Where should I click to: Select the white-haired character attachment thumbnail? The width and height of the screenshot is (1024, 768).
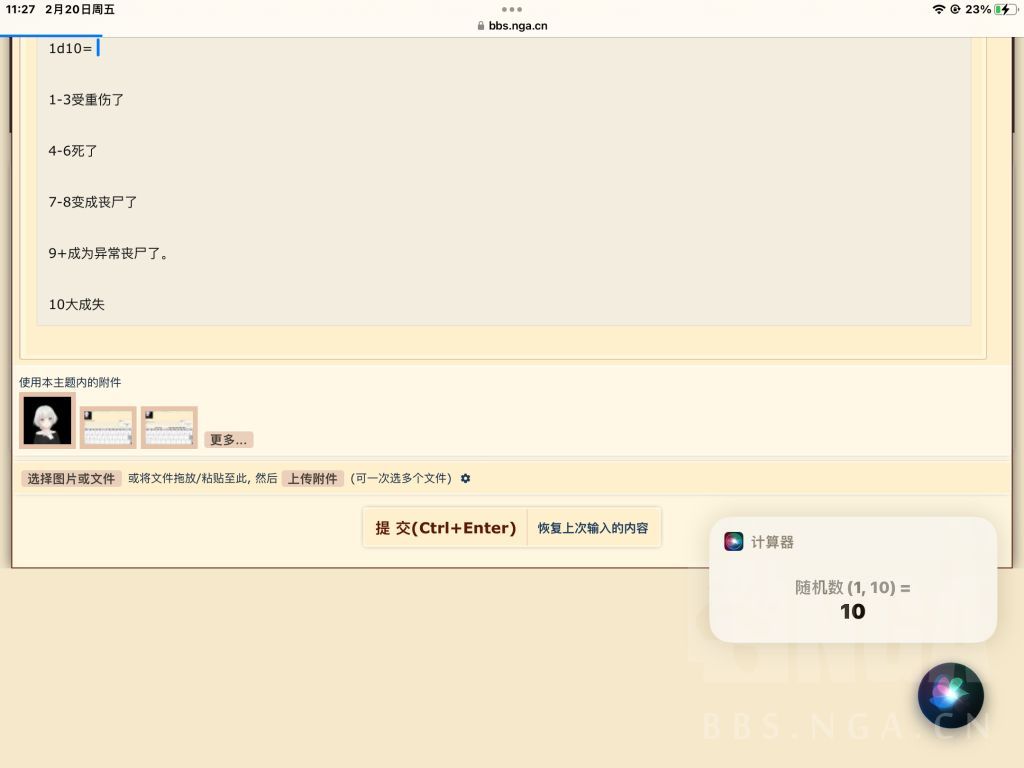point(47,421)
